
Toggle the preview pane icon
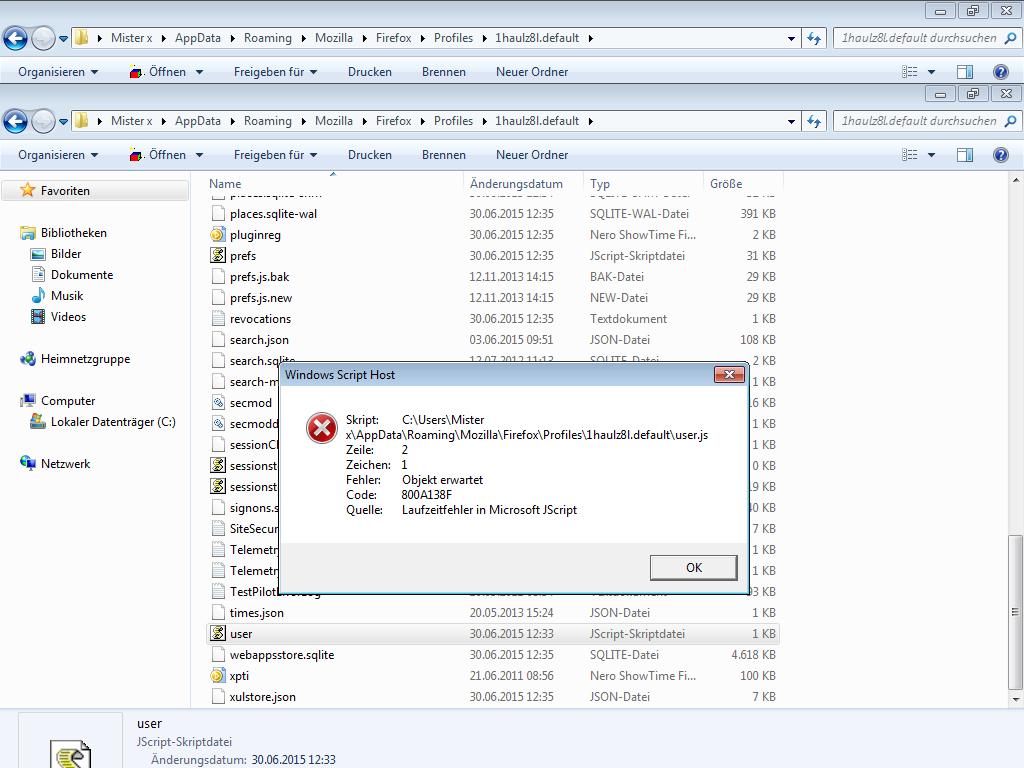point(965,155)
